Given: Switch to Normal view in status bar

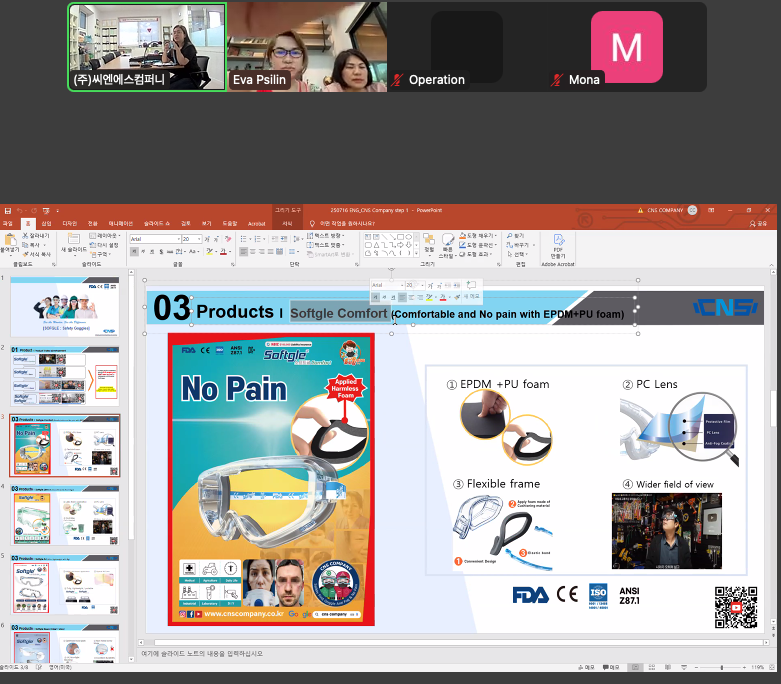Looking at the screenshot, I should point(634,667).
